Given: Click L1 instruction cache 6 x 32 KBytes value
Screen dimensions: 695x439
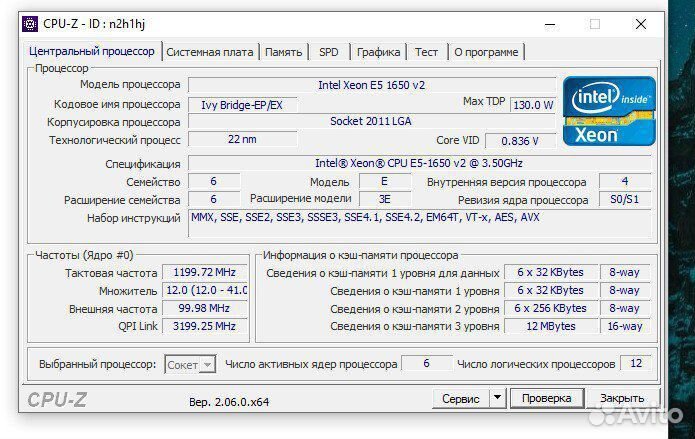Looking at the screenshot, I should pos(550,290).
